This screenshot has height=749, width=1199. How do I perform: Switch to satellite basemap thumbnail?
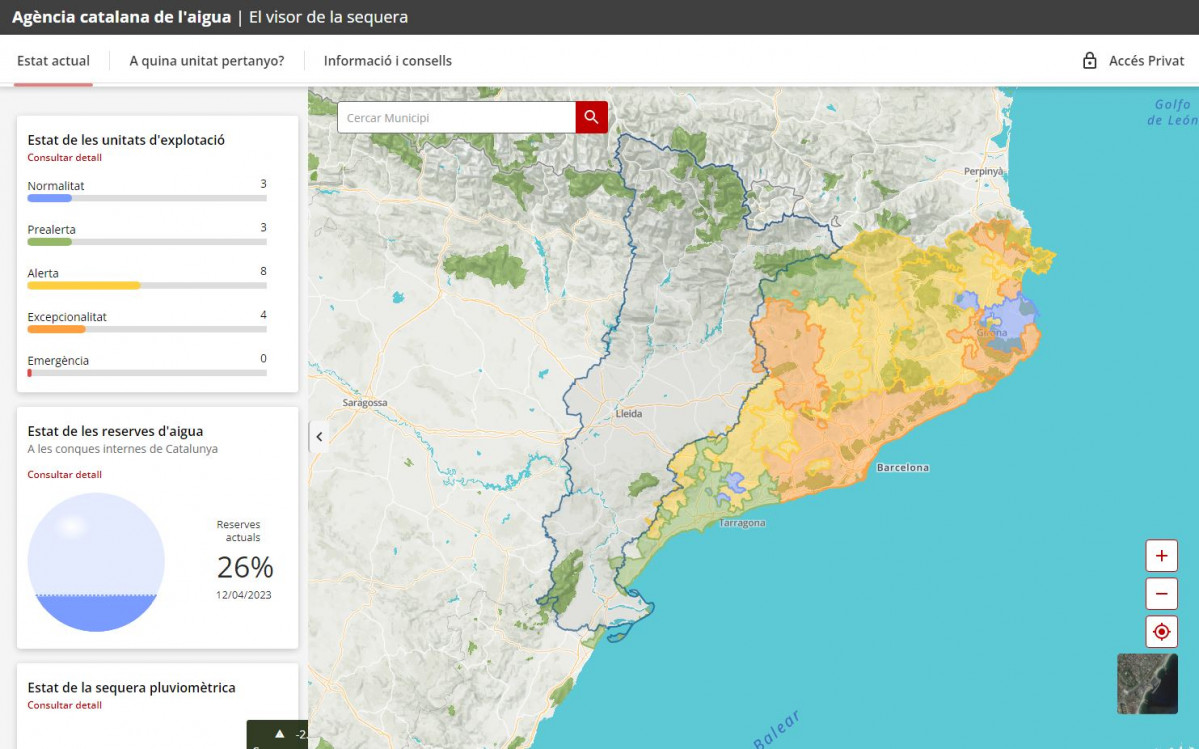coord(1147,683)
